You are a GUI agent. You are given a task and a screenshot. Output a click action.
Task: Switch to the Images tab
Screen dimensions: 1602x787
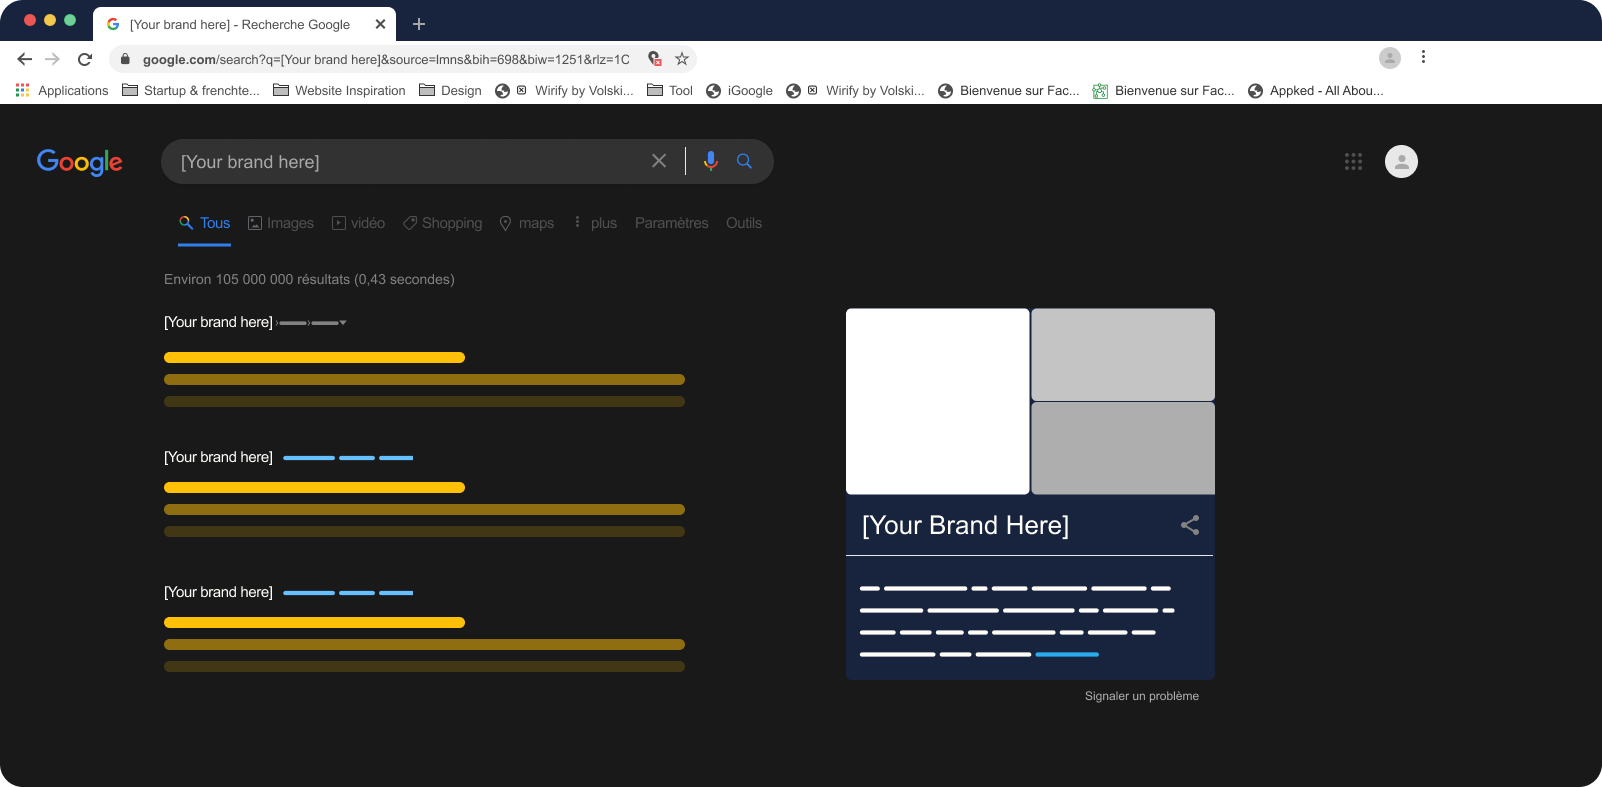click(281, 223)
